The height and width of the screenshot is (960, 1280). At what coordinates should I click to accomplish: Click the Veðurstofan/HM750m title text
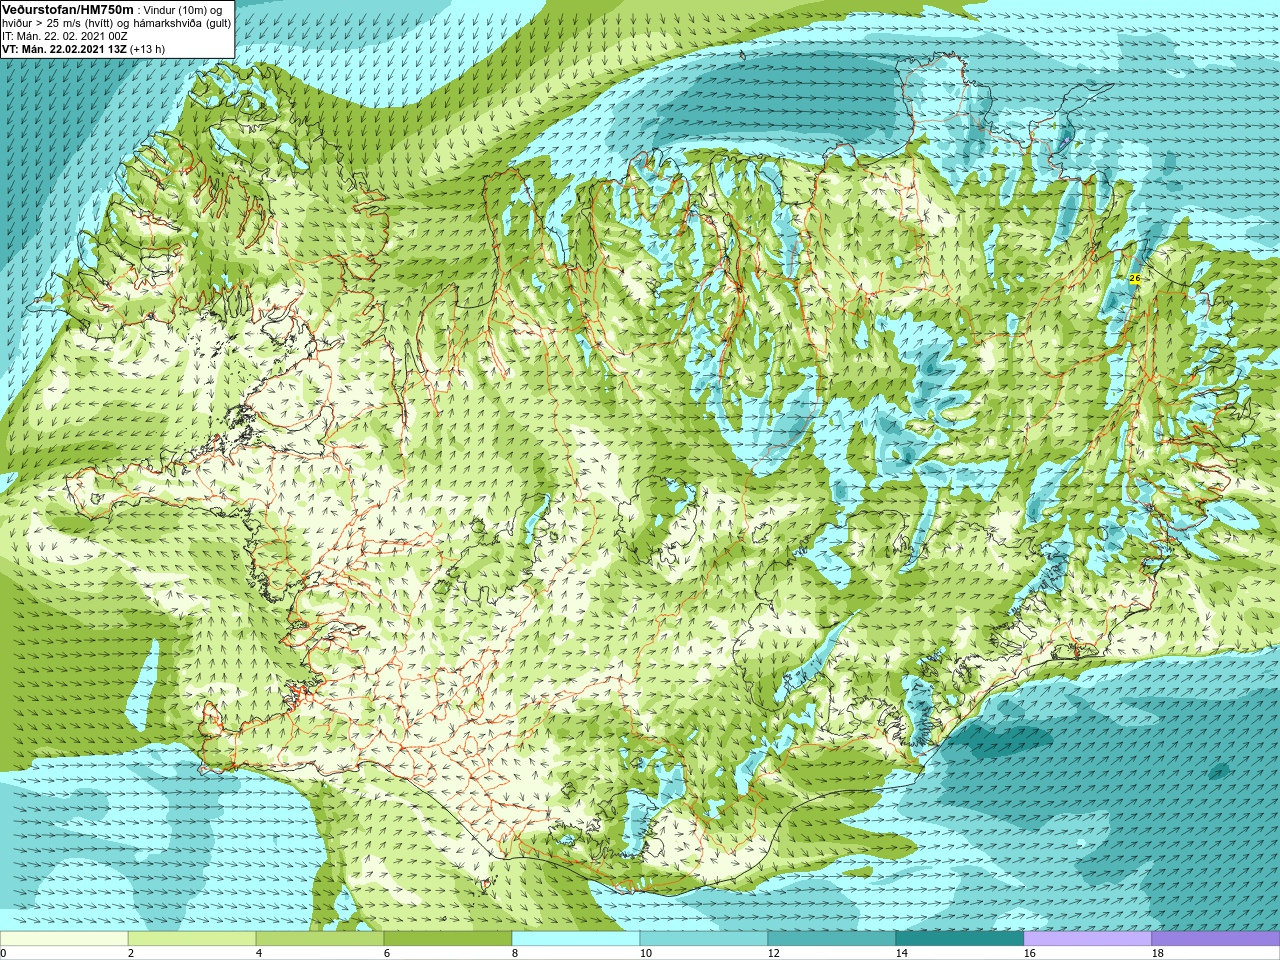pyautogui.click(x=66, y=8)
